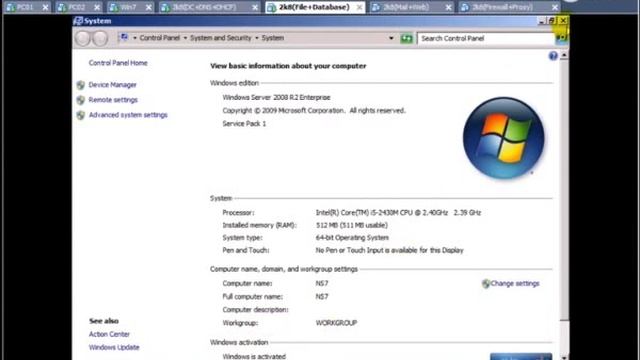Open Windows Update under See also
Viewport: 640px width, 360px height.
pos(114,347)
